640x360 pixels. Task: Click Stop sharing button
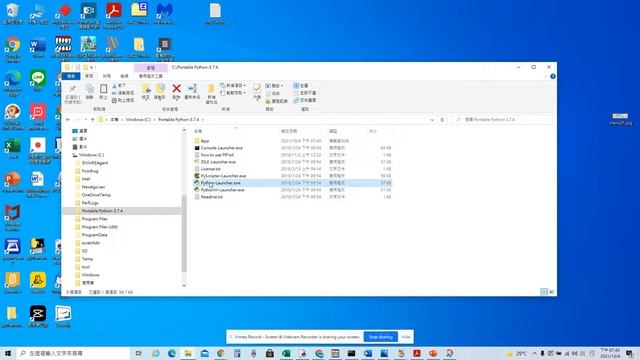click(x=380, y=337)
